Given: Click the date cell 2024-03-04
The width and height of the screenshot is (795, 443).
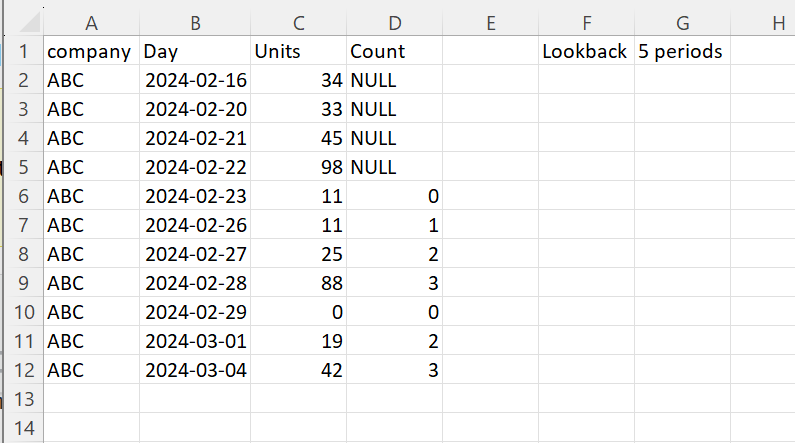Looking at the screenshot, I should (x=195, y=370).
